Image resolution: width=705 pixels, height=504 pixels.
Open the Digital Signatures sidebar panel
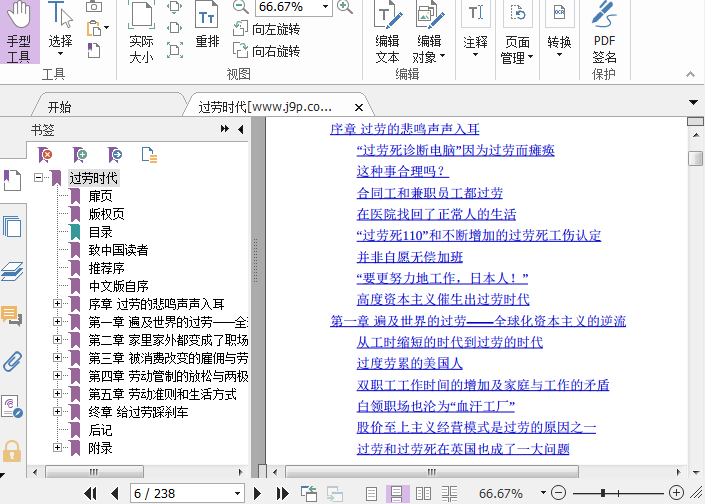tap(12, 406)
